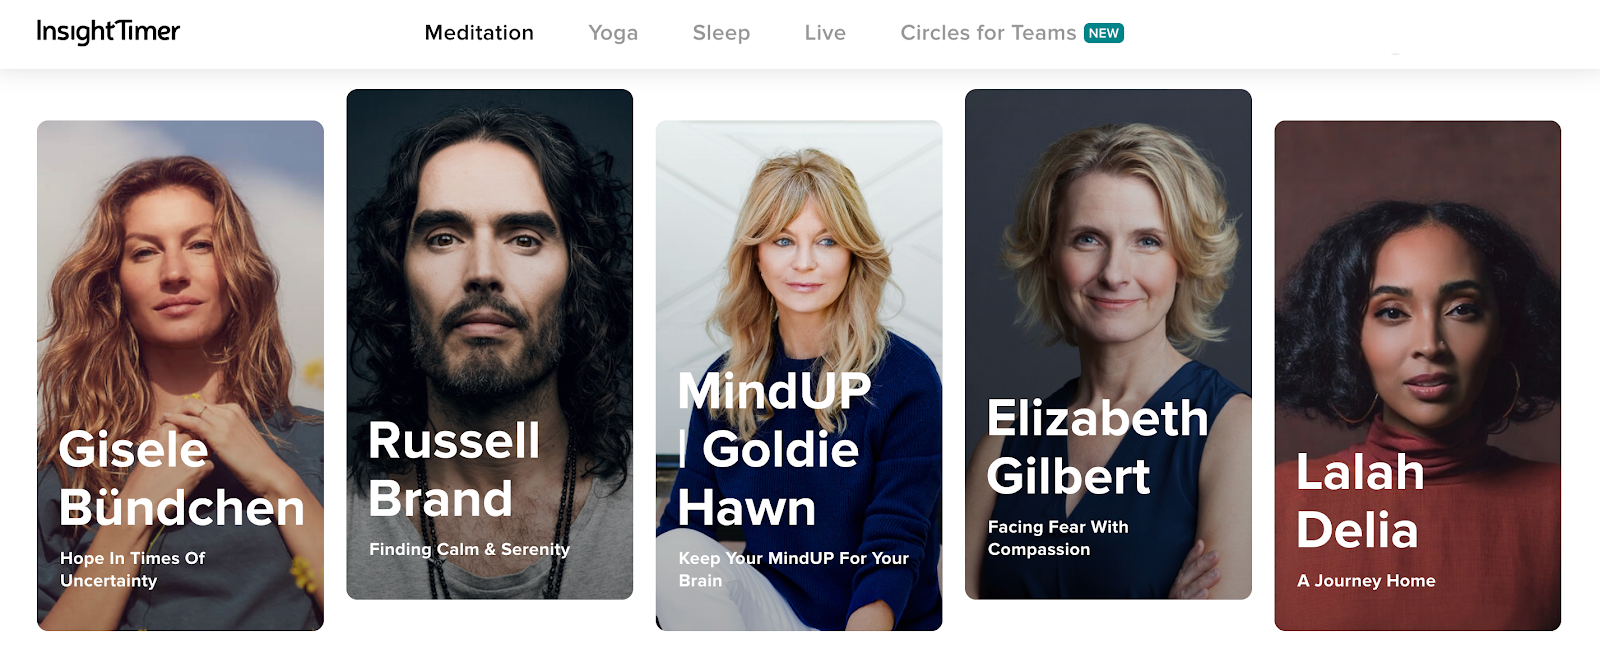Click the Russell Brand name heading
Viewport: 1600px width, 658px height.
coord(454,469)
